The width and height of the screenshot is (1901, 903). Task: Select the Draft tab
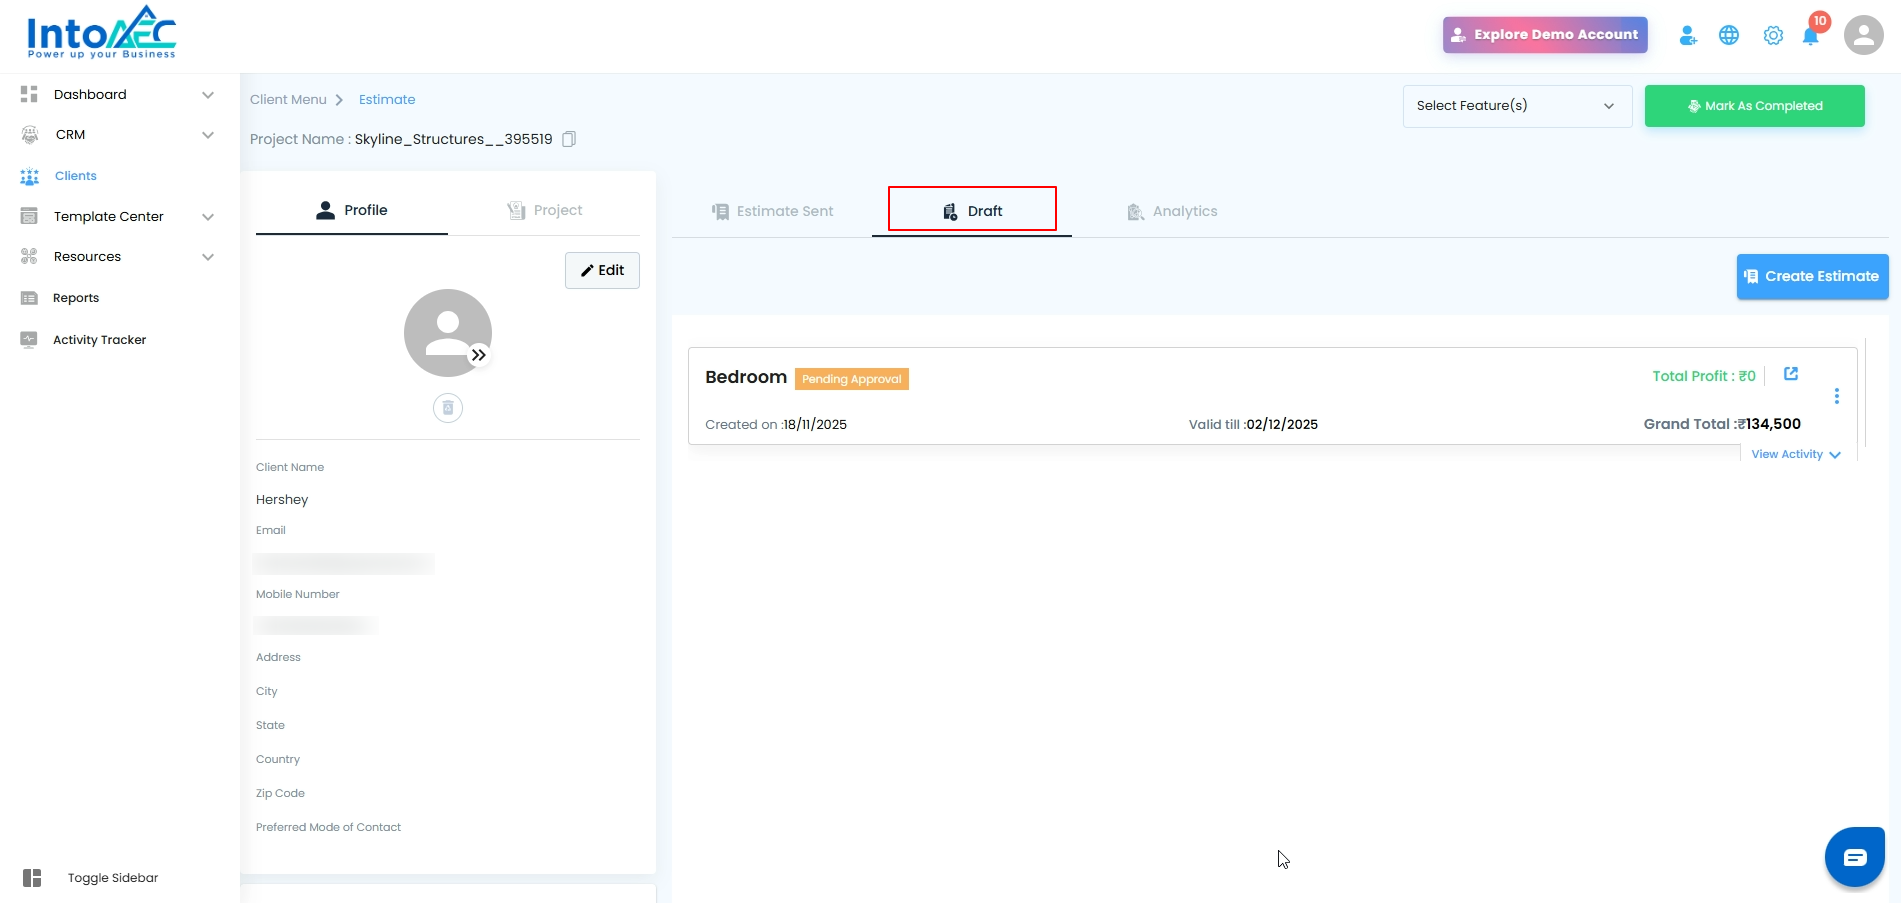point(972,211)
